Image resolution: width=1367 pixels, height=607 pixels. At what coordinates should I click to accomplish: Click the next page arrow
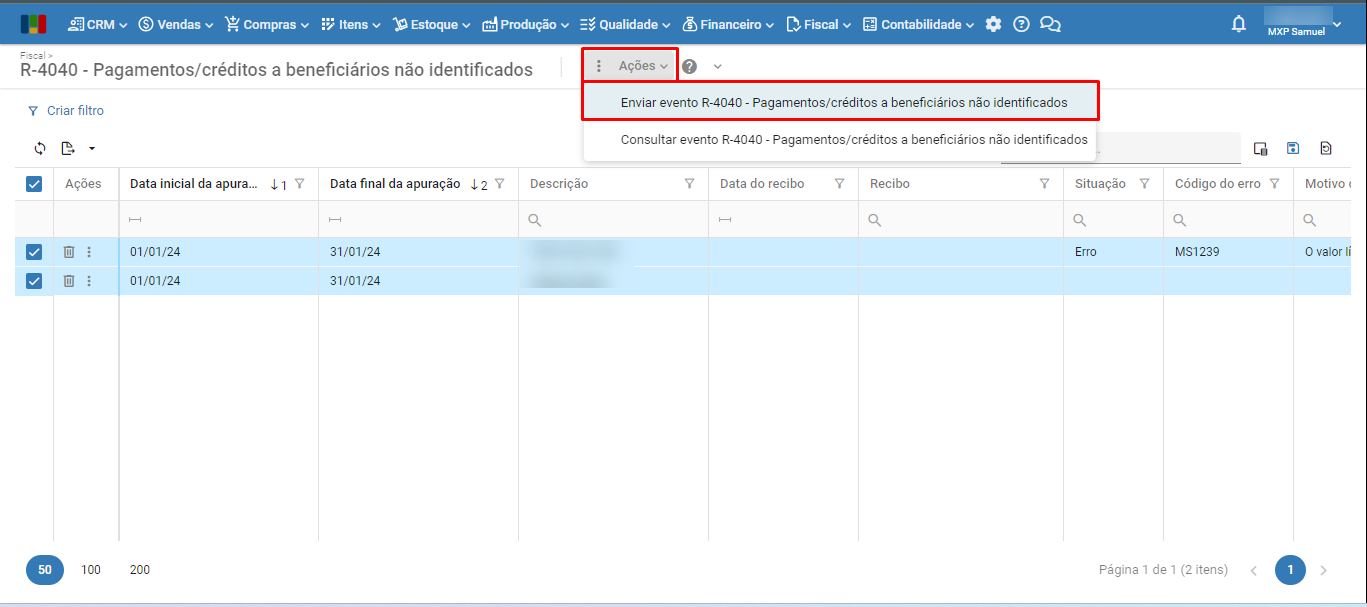(x=1324, y=570)
